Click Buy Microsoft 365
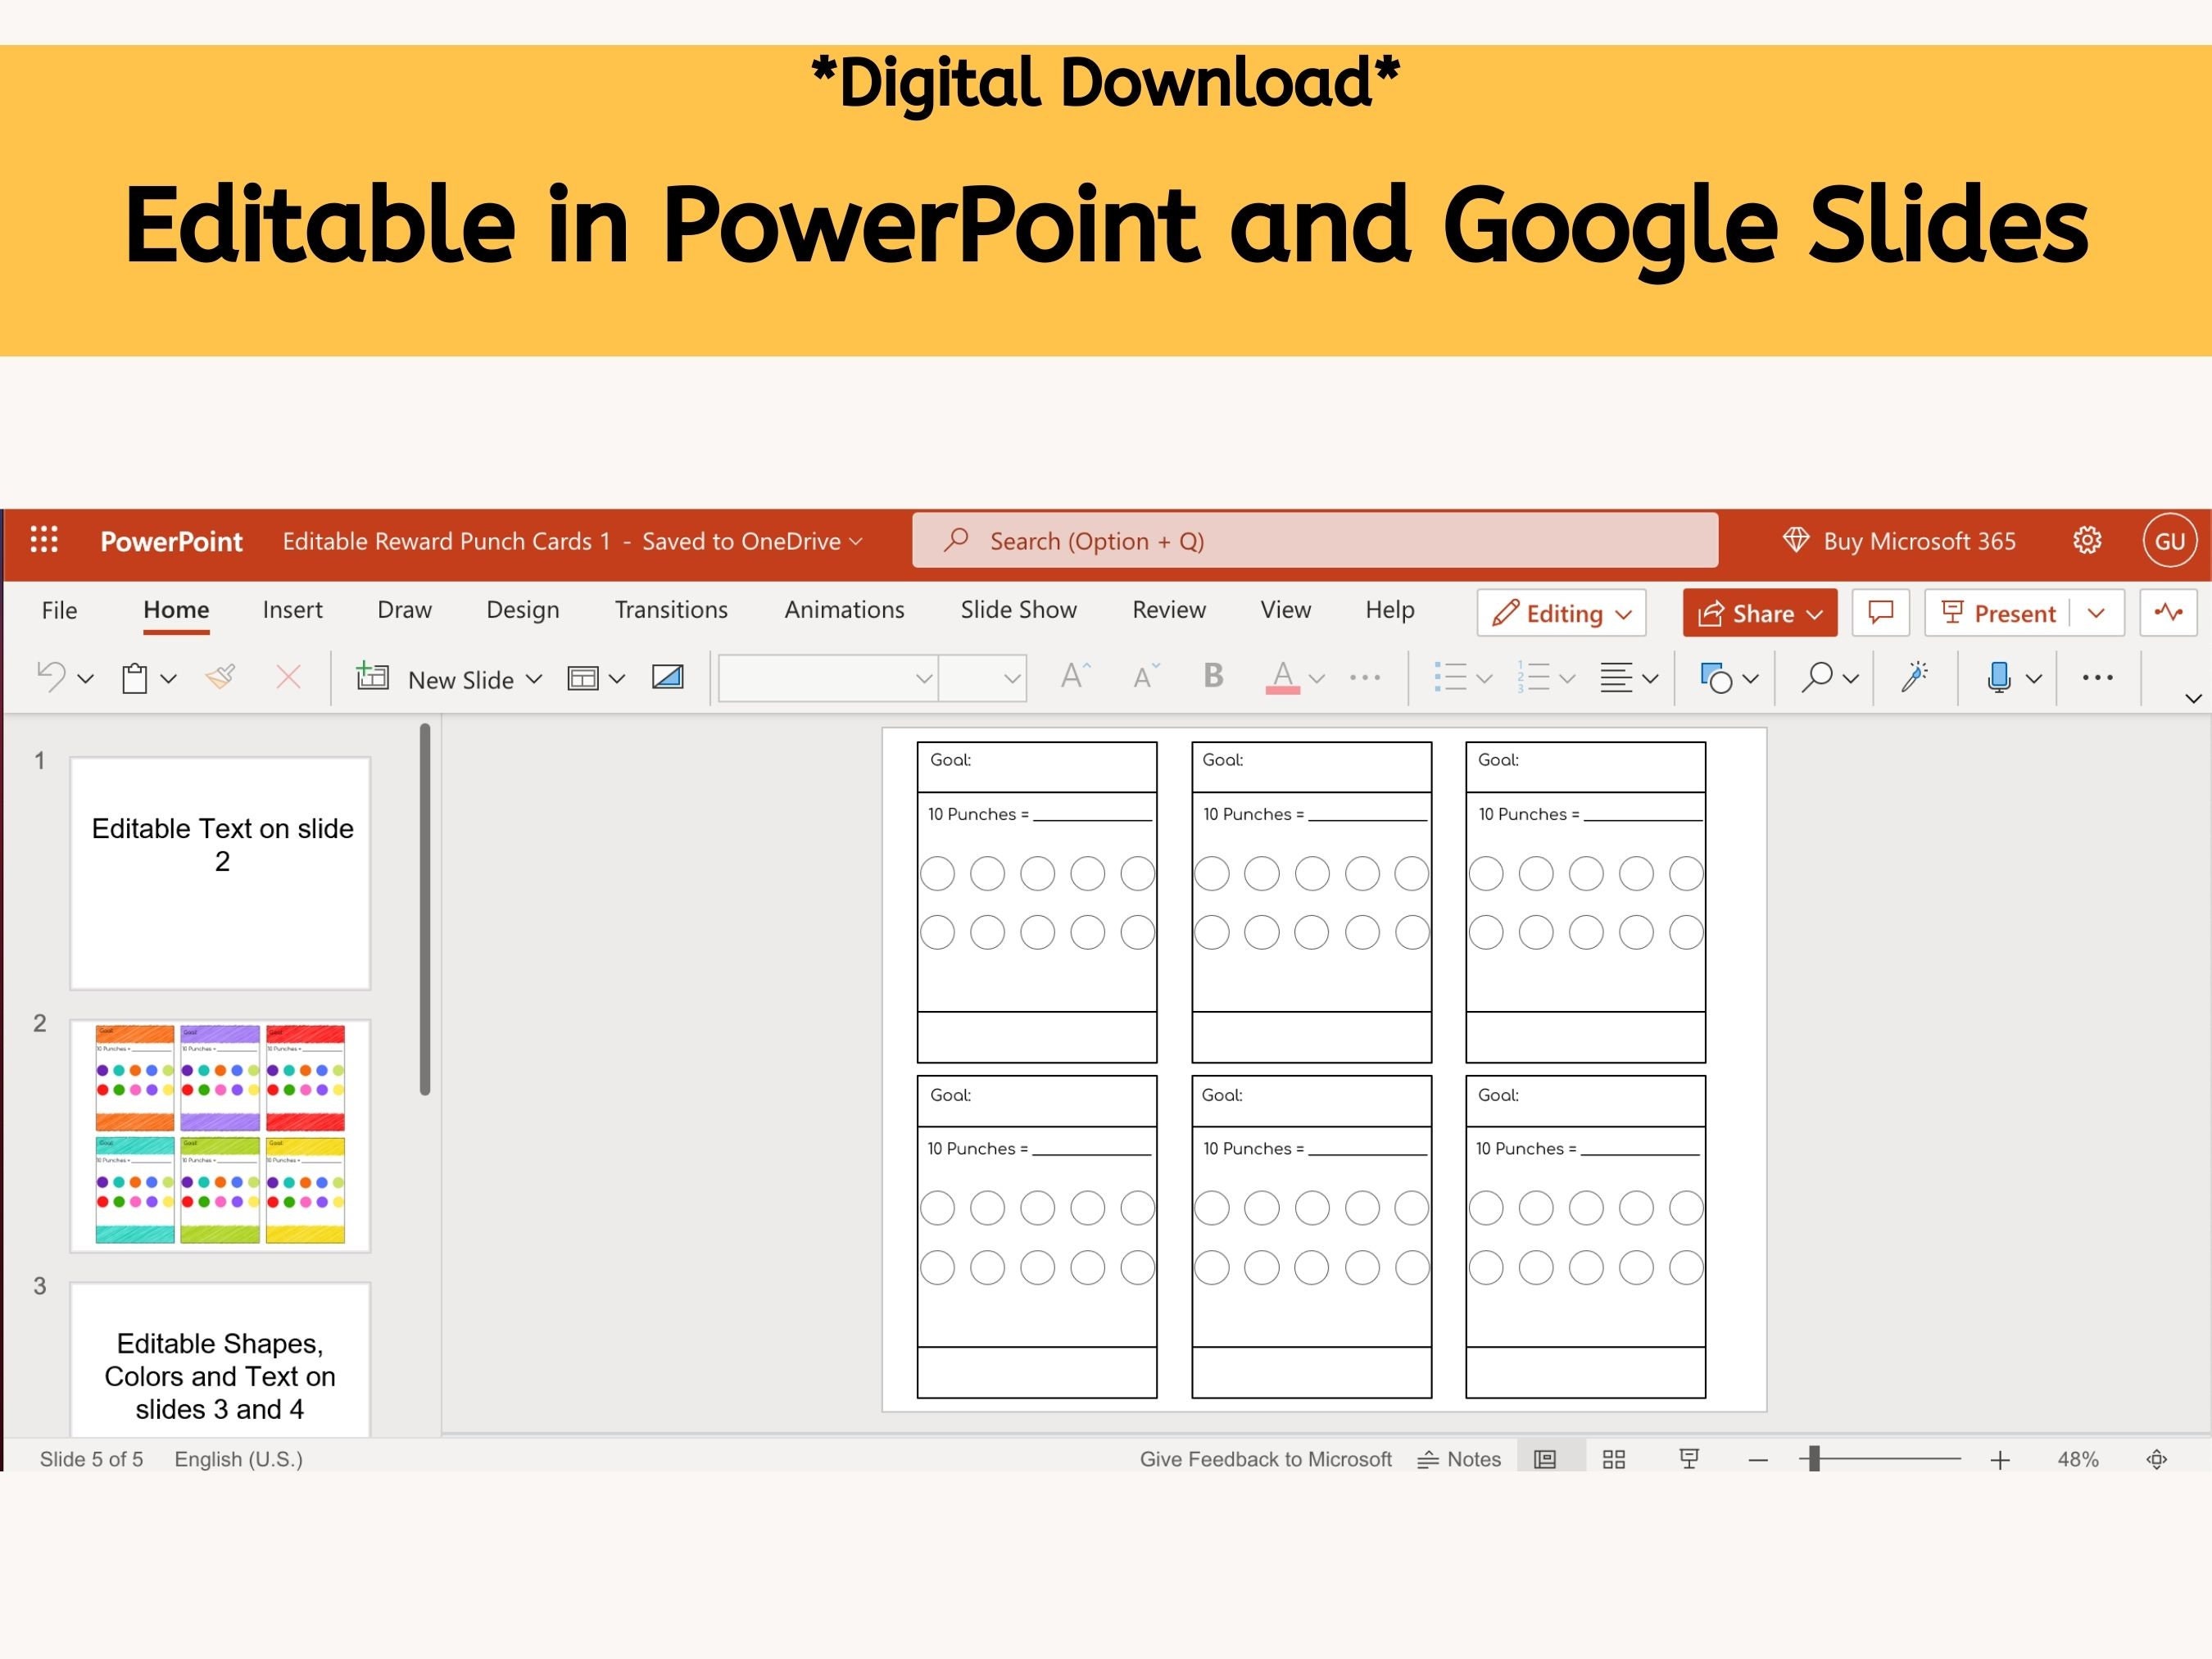Image resolution: width=2212 pixels, height=1659 pixels. [x=1899, y=541]
